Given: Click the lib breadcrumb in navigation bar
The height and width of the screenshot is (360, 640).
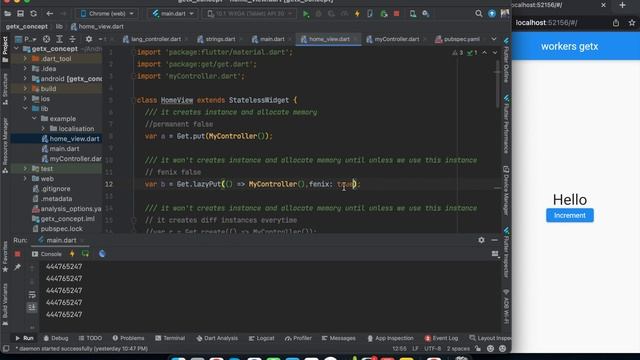Looking at the screenshot, I should pyautogui.click(x=59, y=27).
